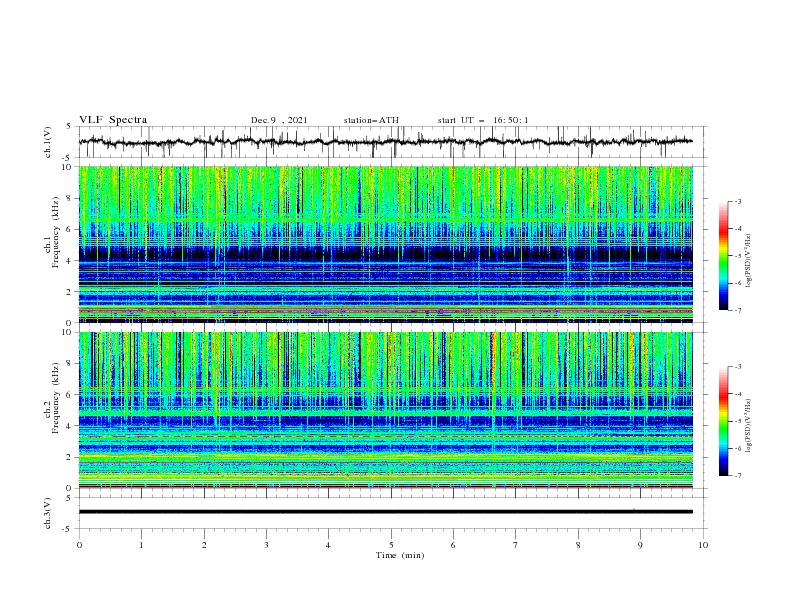Click the ch.2 'Frequency (kHz)' axis label
This screenshot has width=792, height=612.
click(x=56, y=398)
